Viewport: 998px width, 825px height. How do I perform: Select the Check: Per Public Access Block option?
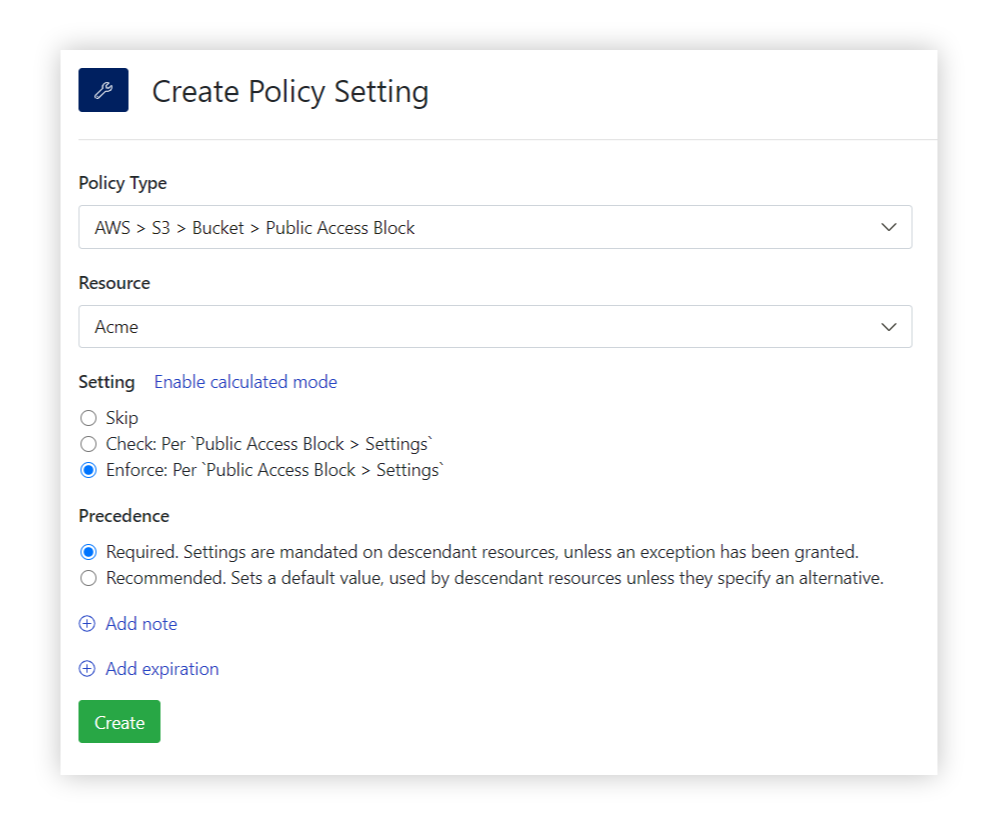pos(88,443)
